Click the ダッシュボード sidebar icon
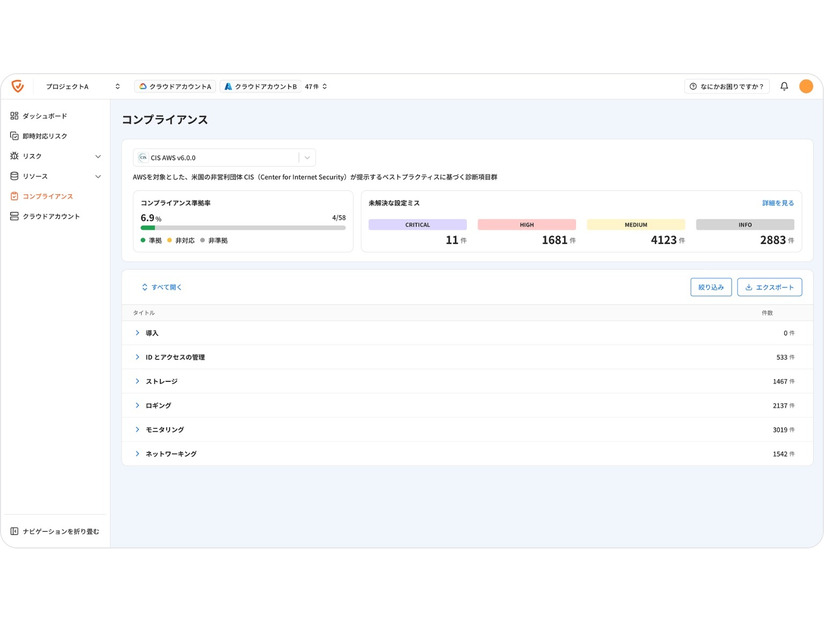The height and width of the screenshot is (620, 826). pyautogui.click(x=14, y=116)
